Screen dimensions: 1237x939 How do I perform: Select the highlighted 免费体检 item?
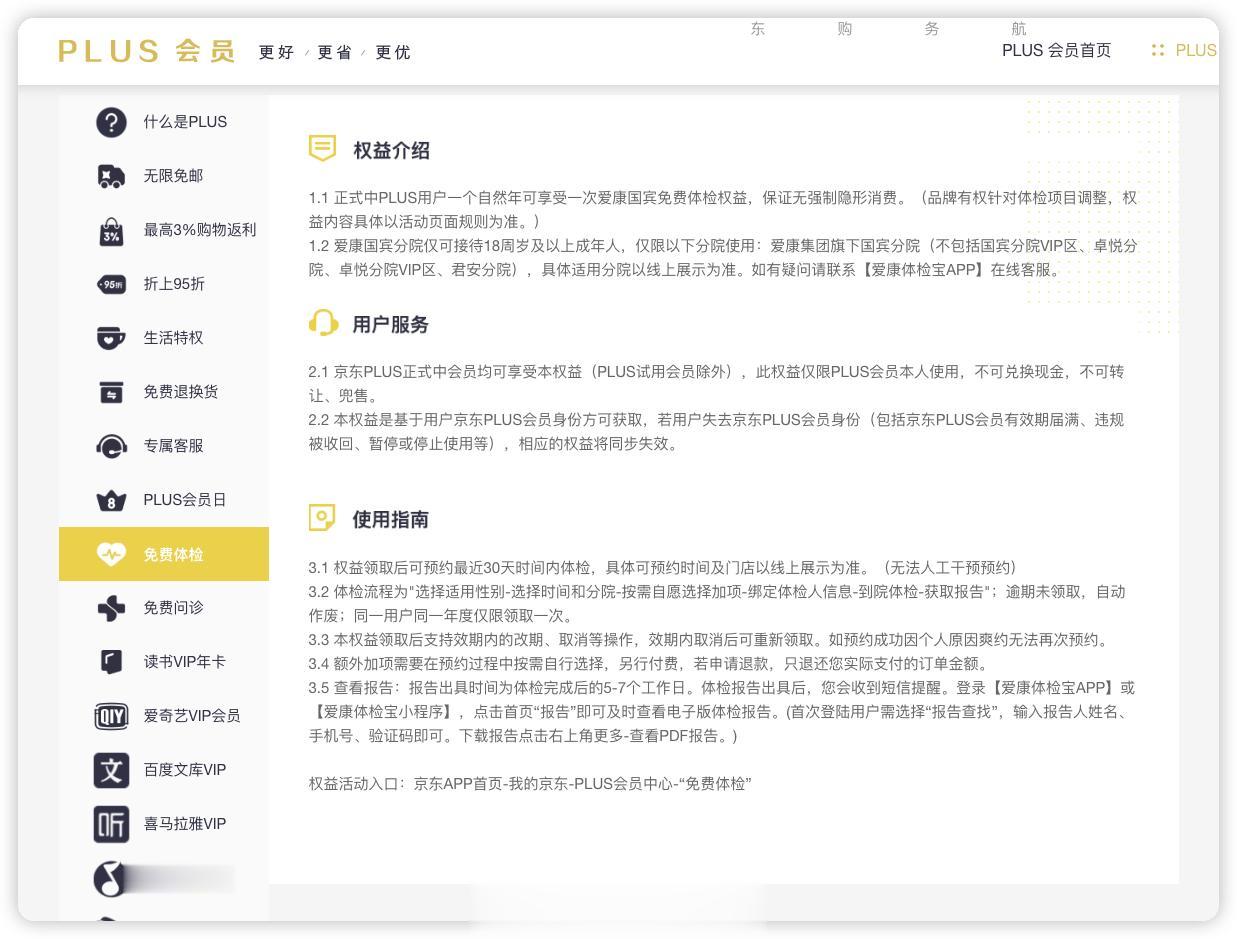click(164, 554)
